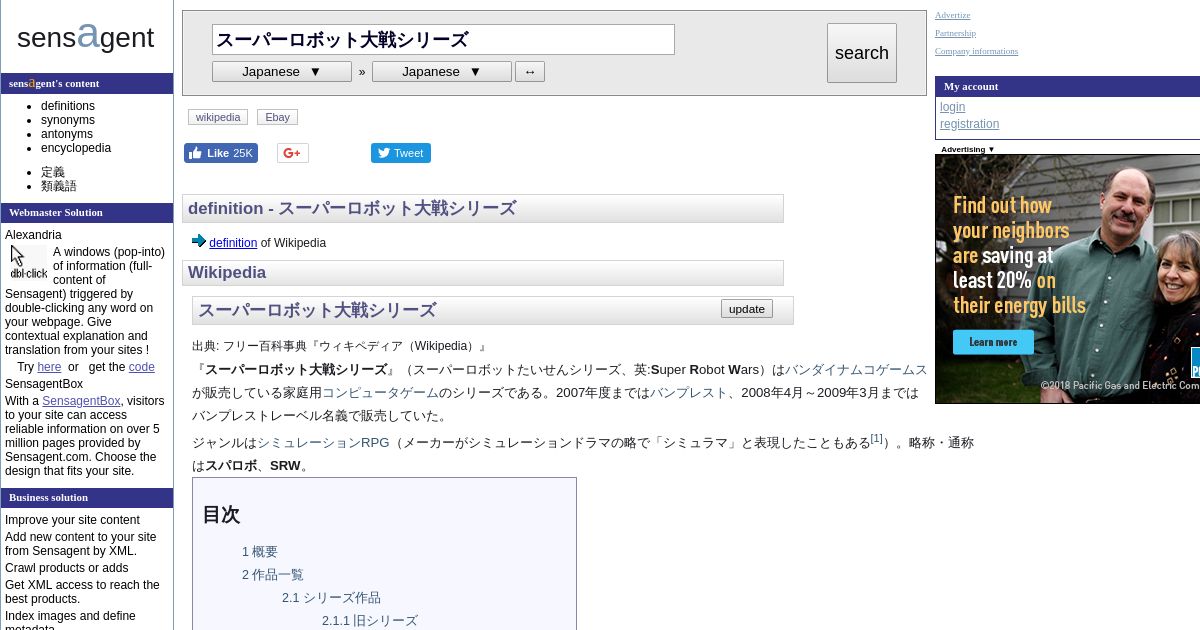Screen dimensions: 1200x630
Task: Click the sensagent logo
Action: [85, 37]
